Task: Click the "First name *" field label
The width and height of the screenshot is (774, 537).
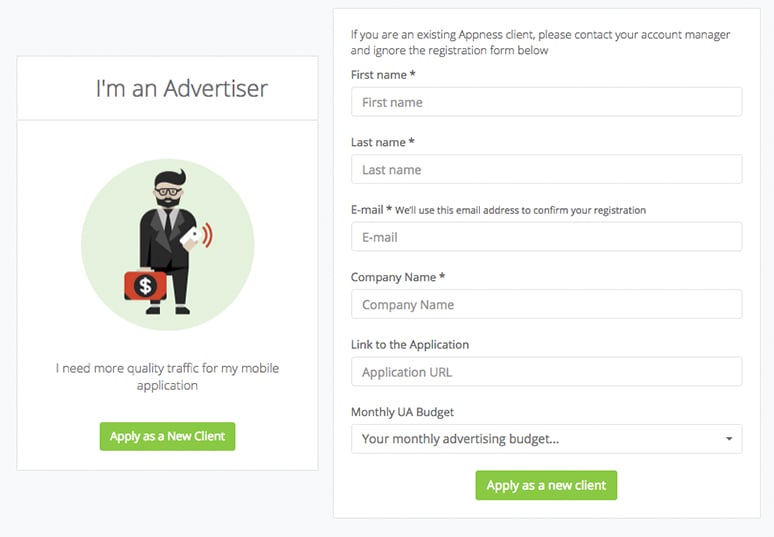Action: 383,75
